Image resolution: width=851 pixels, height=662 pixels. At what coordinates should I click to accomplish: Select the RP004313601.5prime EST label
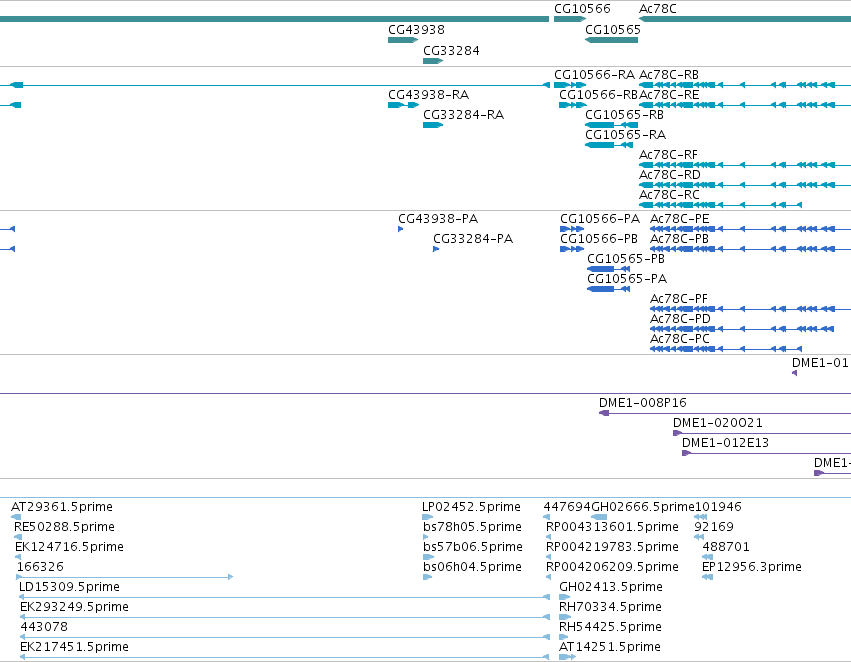point(612,527)
